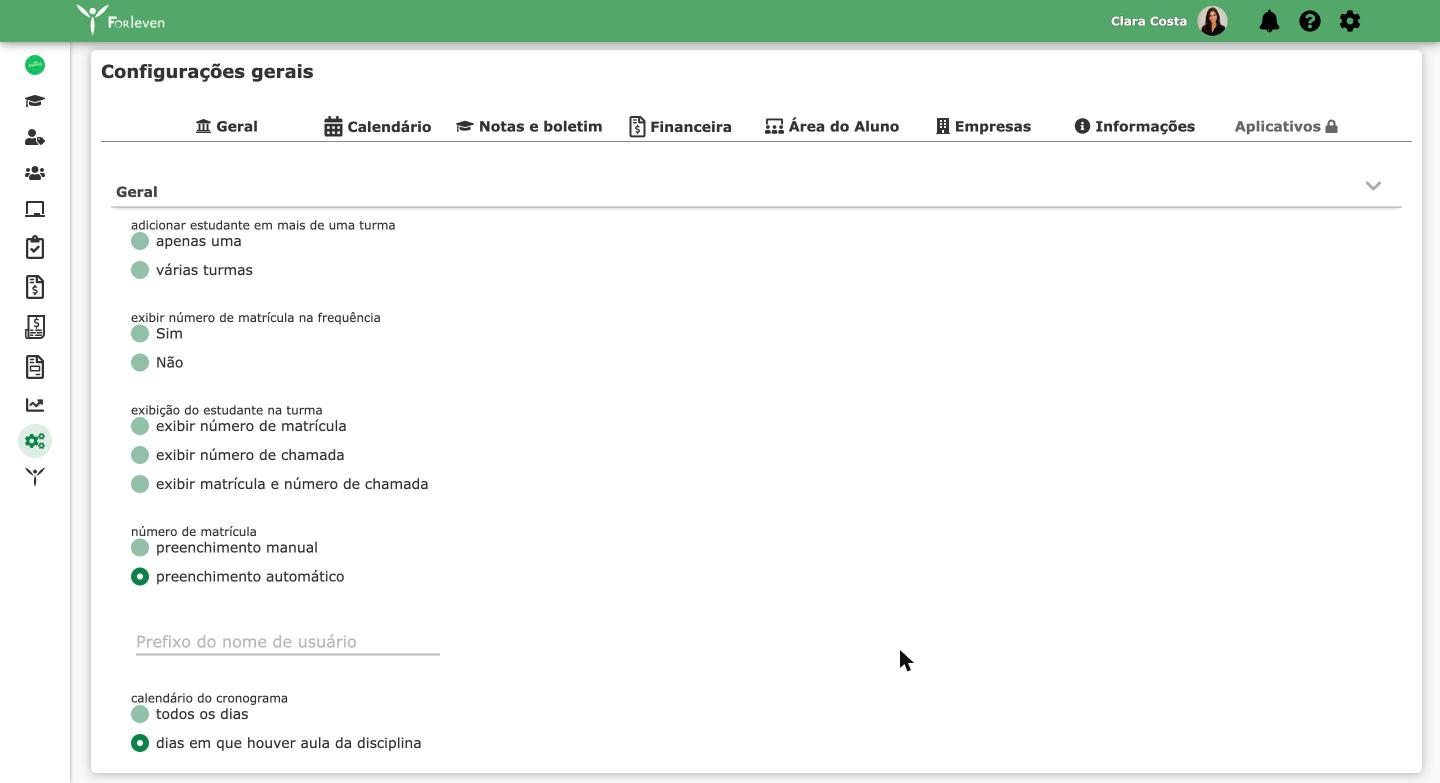The height and width of the screenshot is (783, 1440).
Task: Click the Forleven sprout icon in sidebar
Action: click(x=35, y=477)
